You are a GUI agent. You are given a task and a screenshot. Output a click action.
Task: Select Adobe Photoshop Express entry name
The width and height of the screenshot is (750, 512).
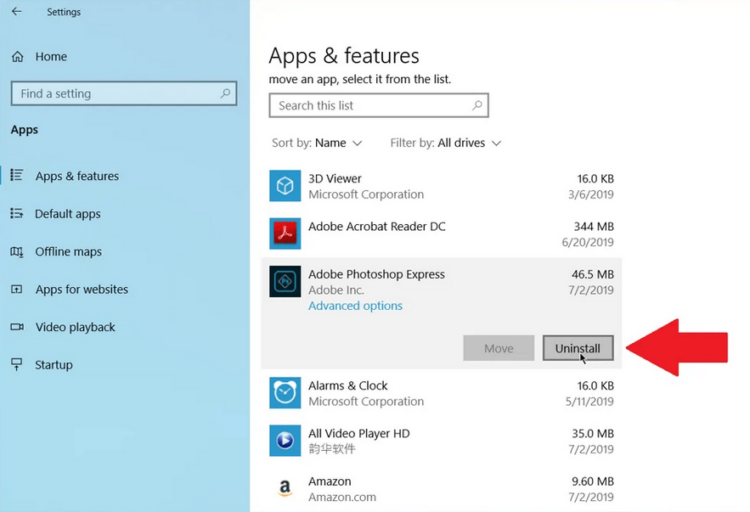tap(376, 275)
